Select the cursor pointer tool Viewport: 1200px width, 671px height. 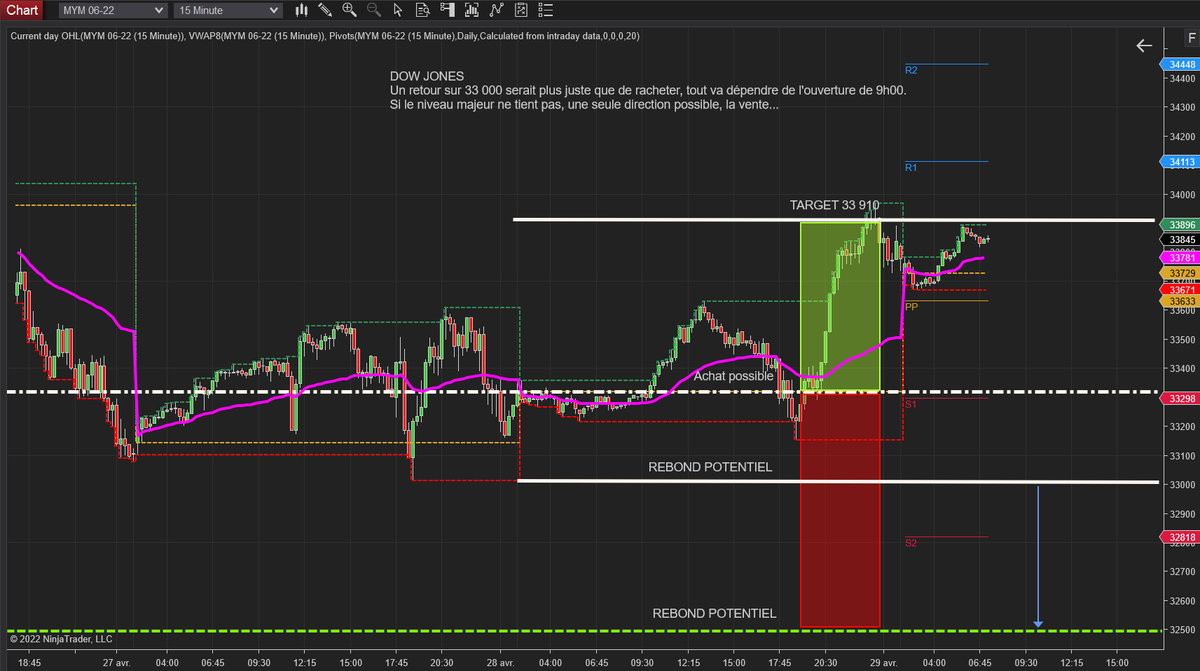[398, 10]
